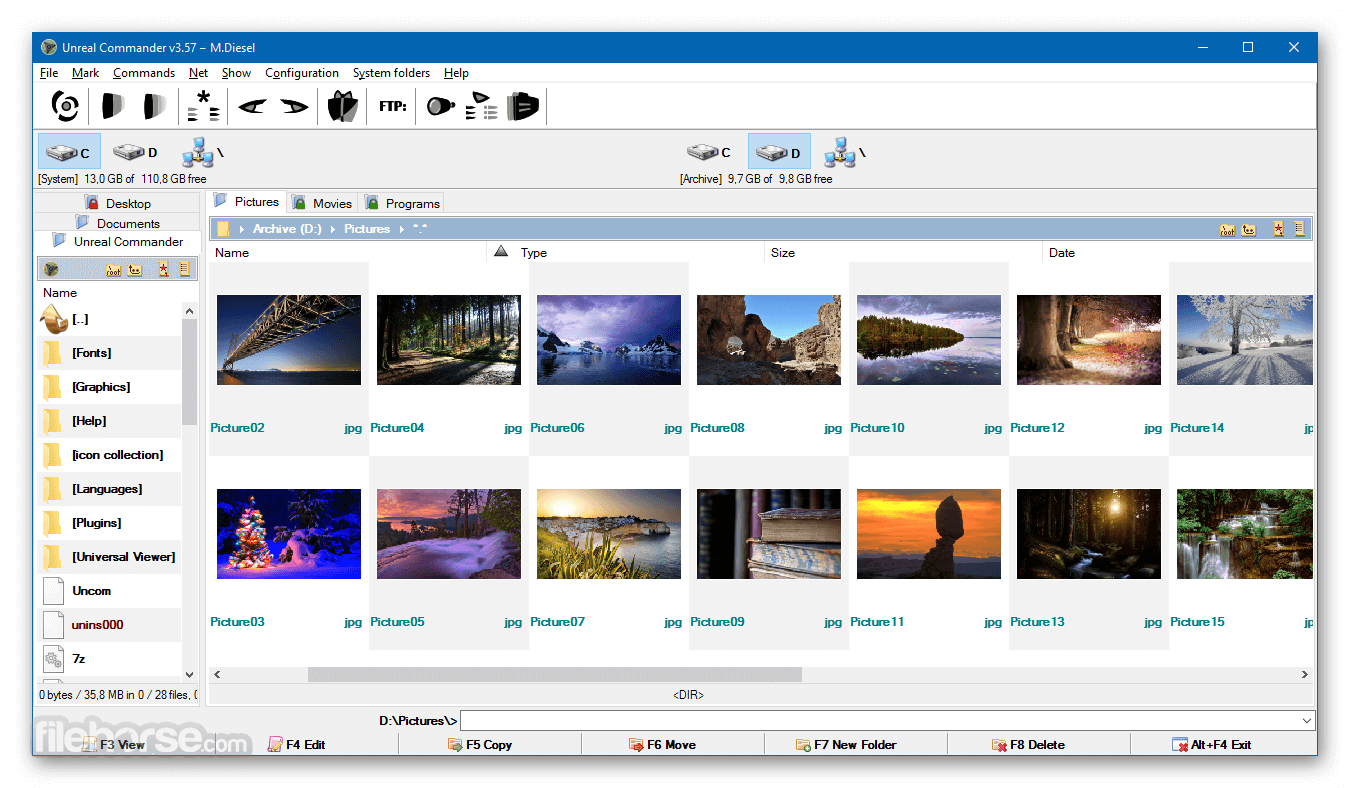The height and width of the screenshot is (788, 1350).
Task: Select the Picture09 books thumbnail
Action: (768, 534)
